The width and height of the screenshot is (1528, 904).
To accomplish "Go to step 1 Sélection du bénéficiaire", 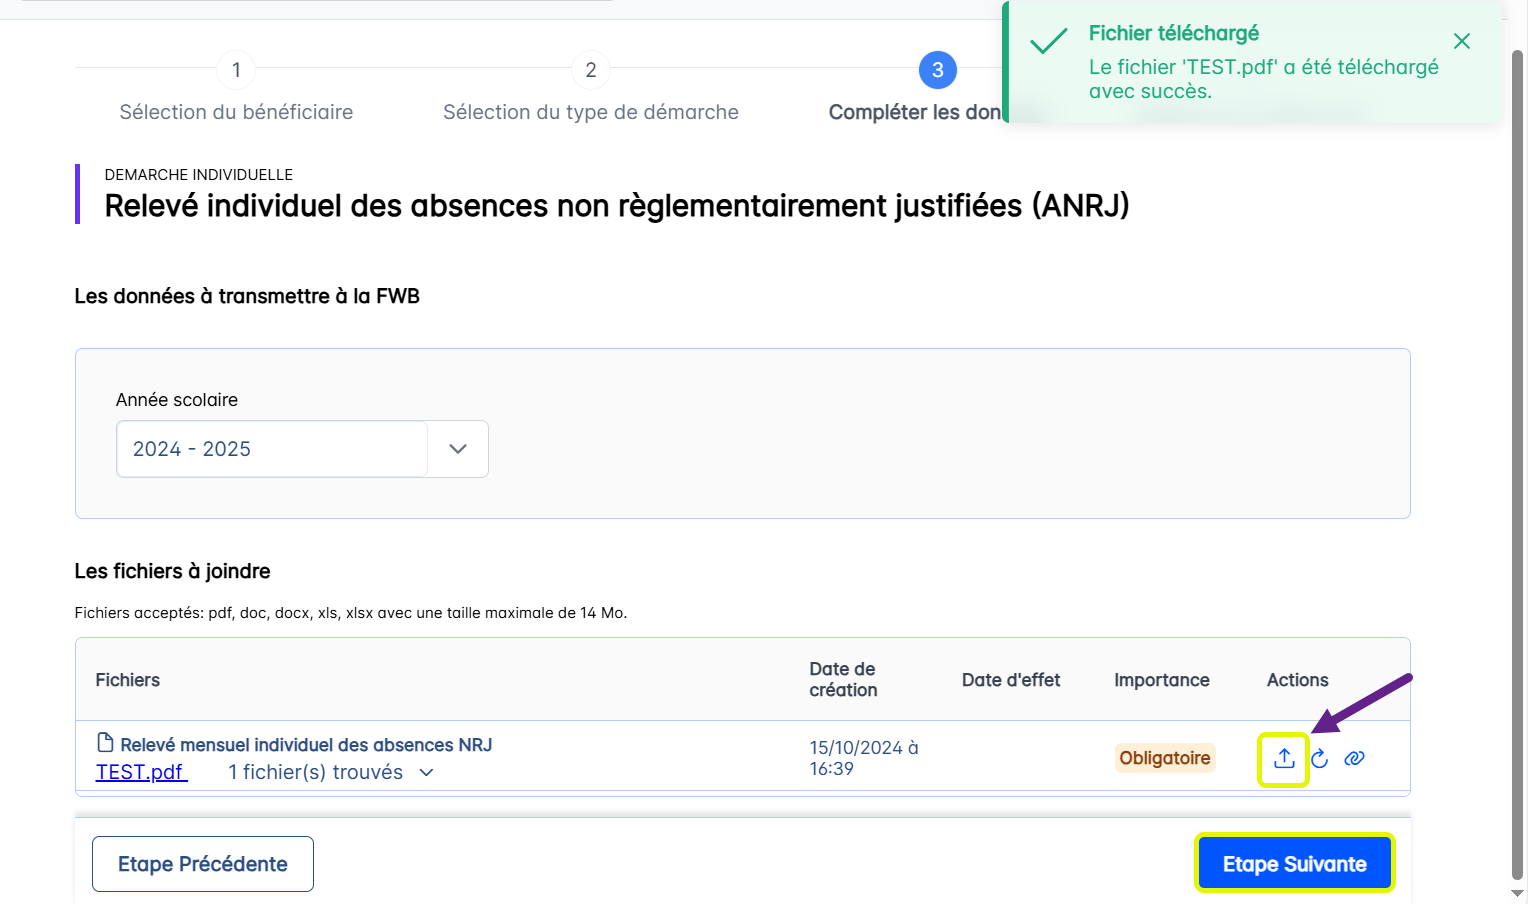I will [236, 70].
